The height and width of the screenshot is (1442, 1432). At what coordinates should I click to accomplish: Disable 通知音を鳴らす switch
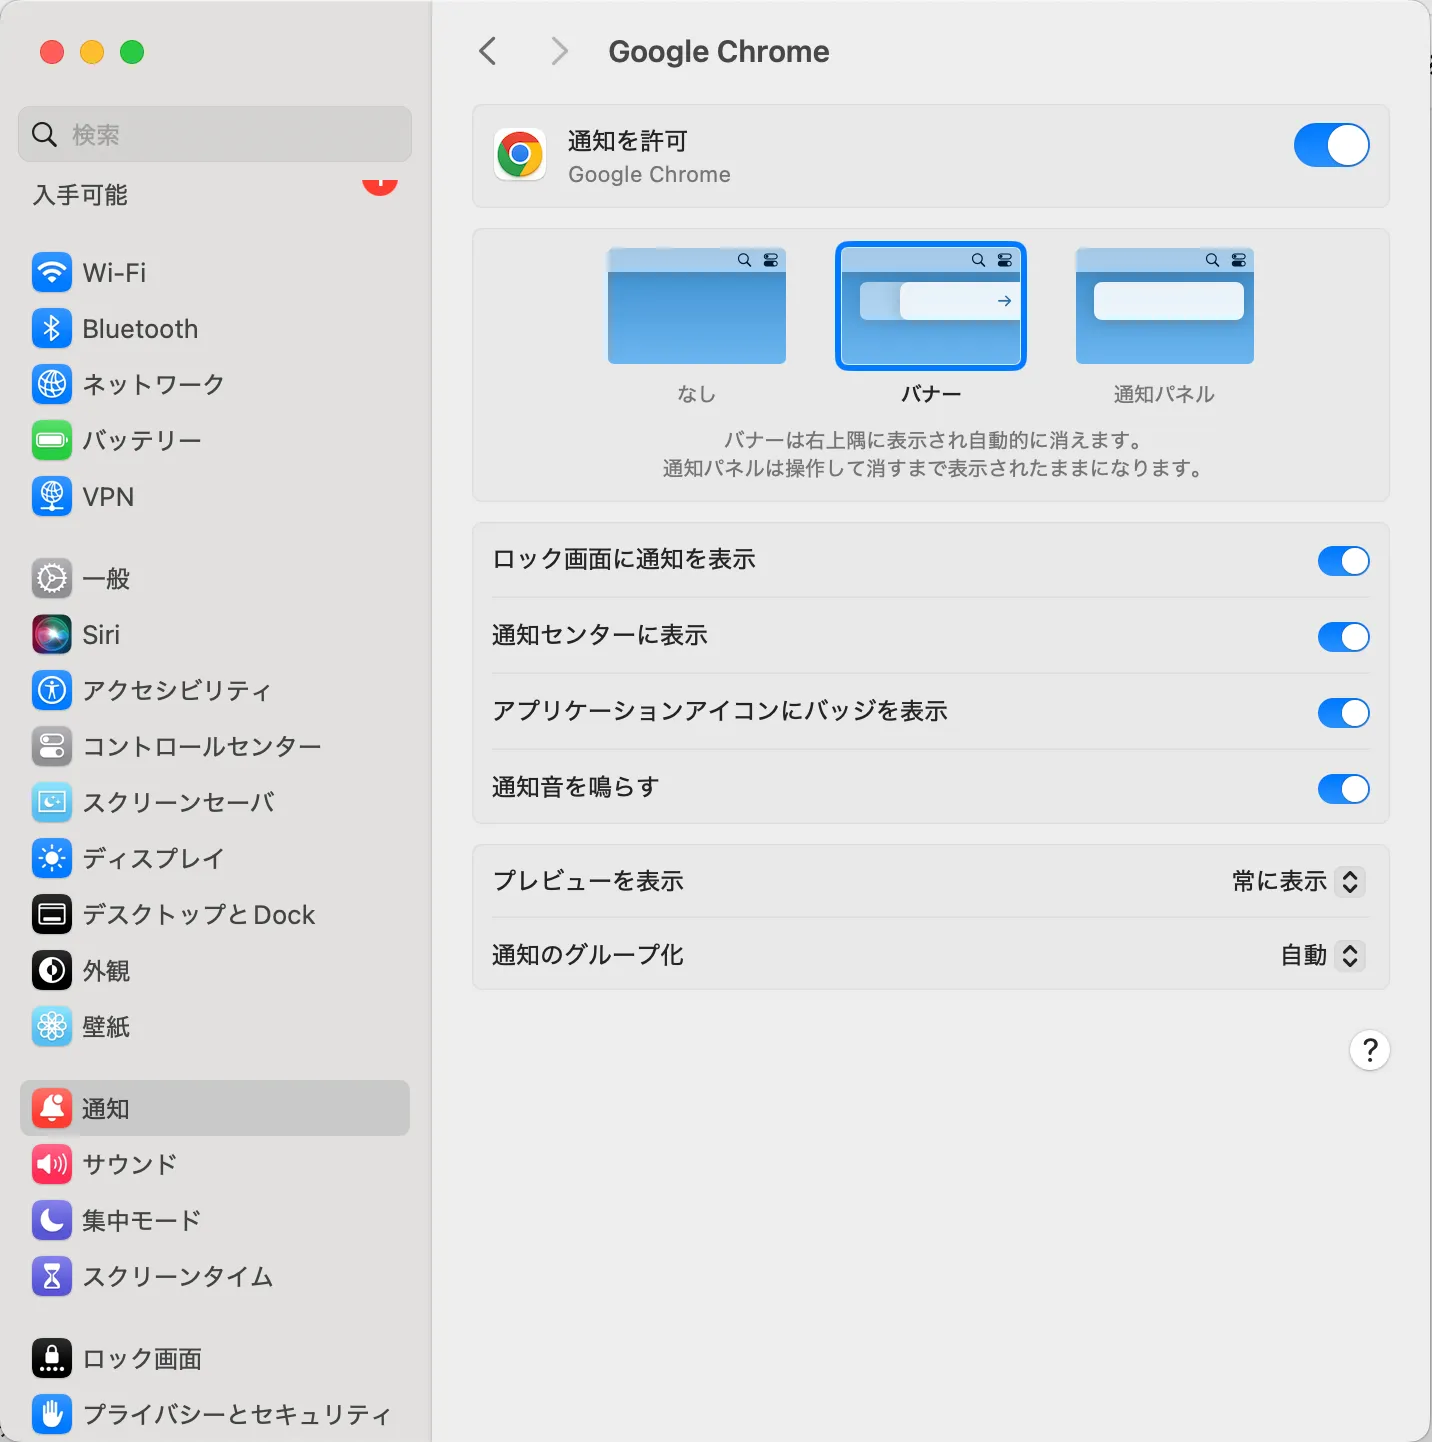click(x=1343, y=789)
